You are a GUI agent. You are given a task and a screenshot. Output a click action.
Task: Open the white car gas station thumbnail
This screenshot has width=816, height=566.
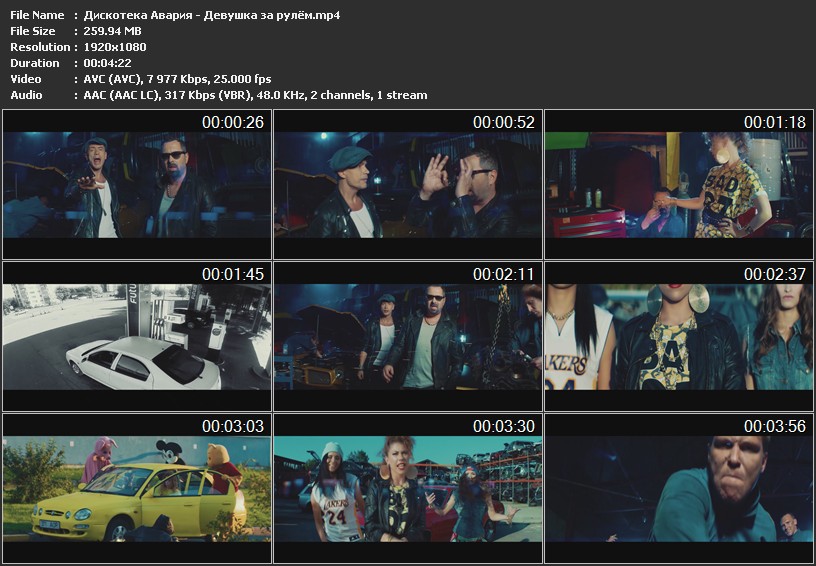(137, 337)
